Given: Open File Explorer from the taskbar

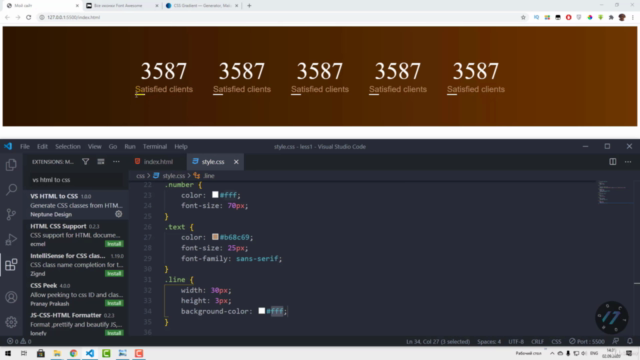Looking at the screenshot, I should (57, 353).
